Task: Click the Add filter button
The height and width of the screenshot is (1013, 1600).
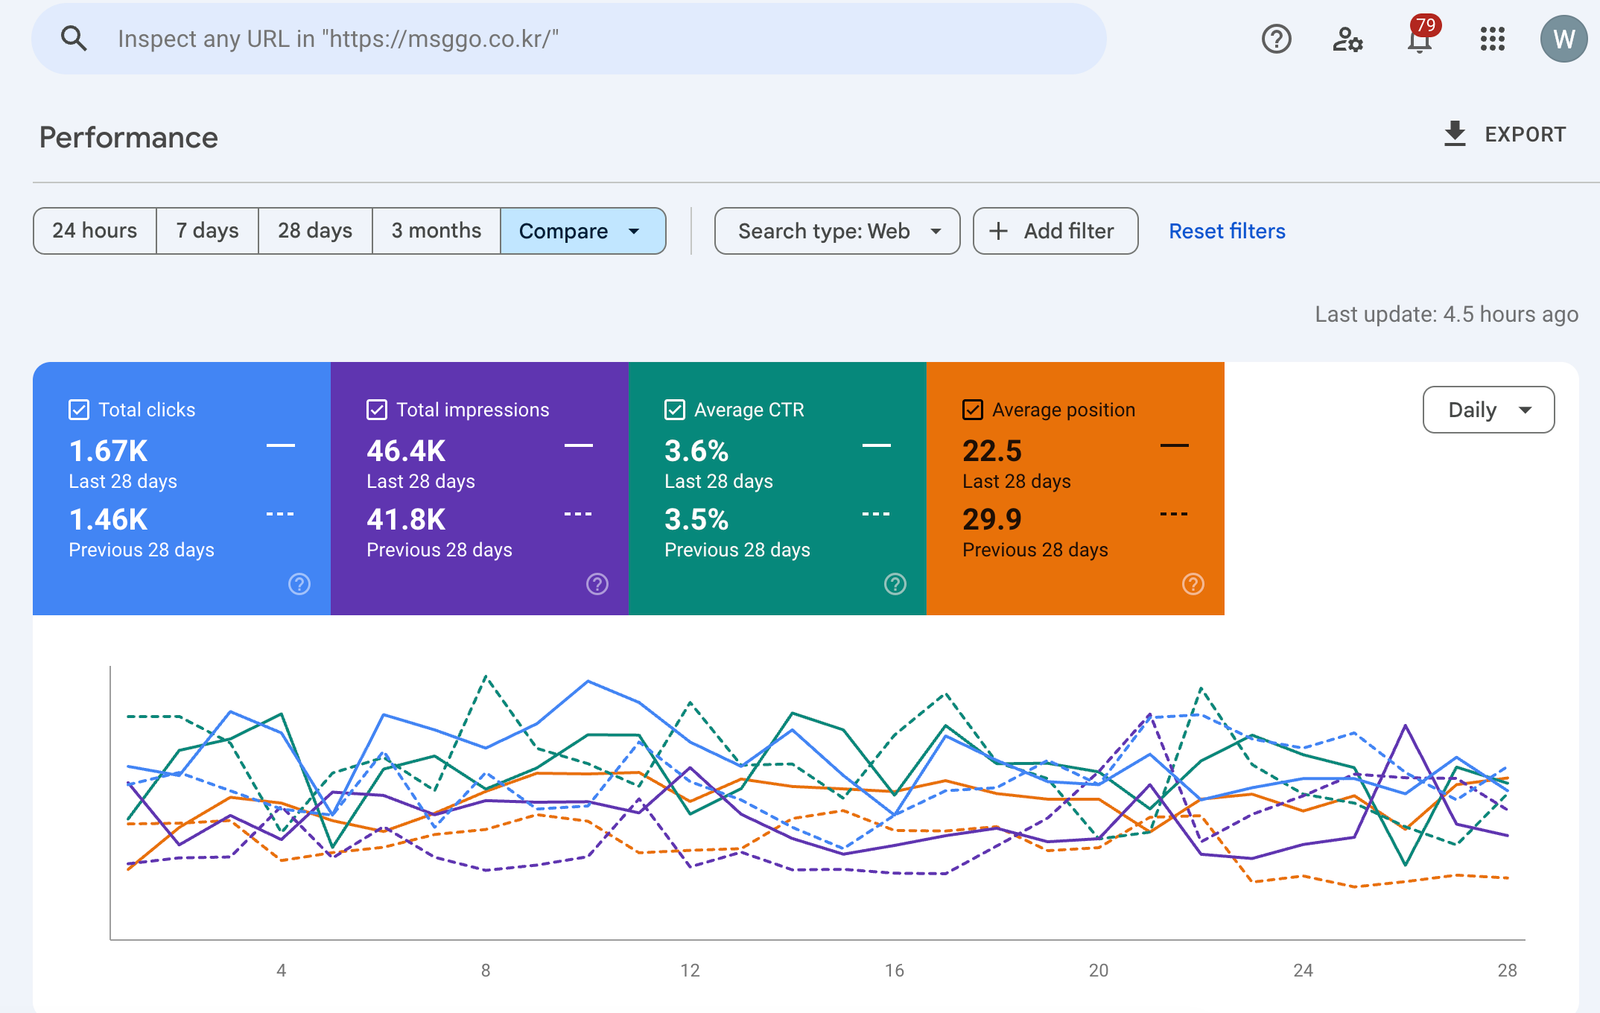Action: click(1055, 231)
